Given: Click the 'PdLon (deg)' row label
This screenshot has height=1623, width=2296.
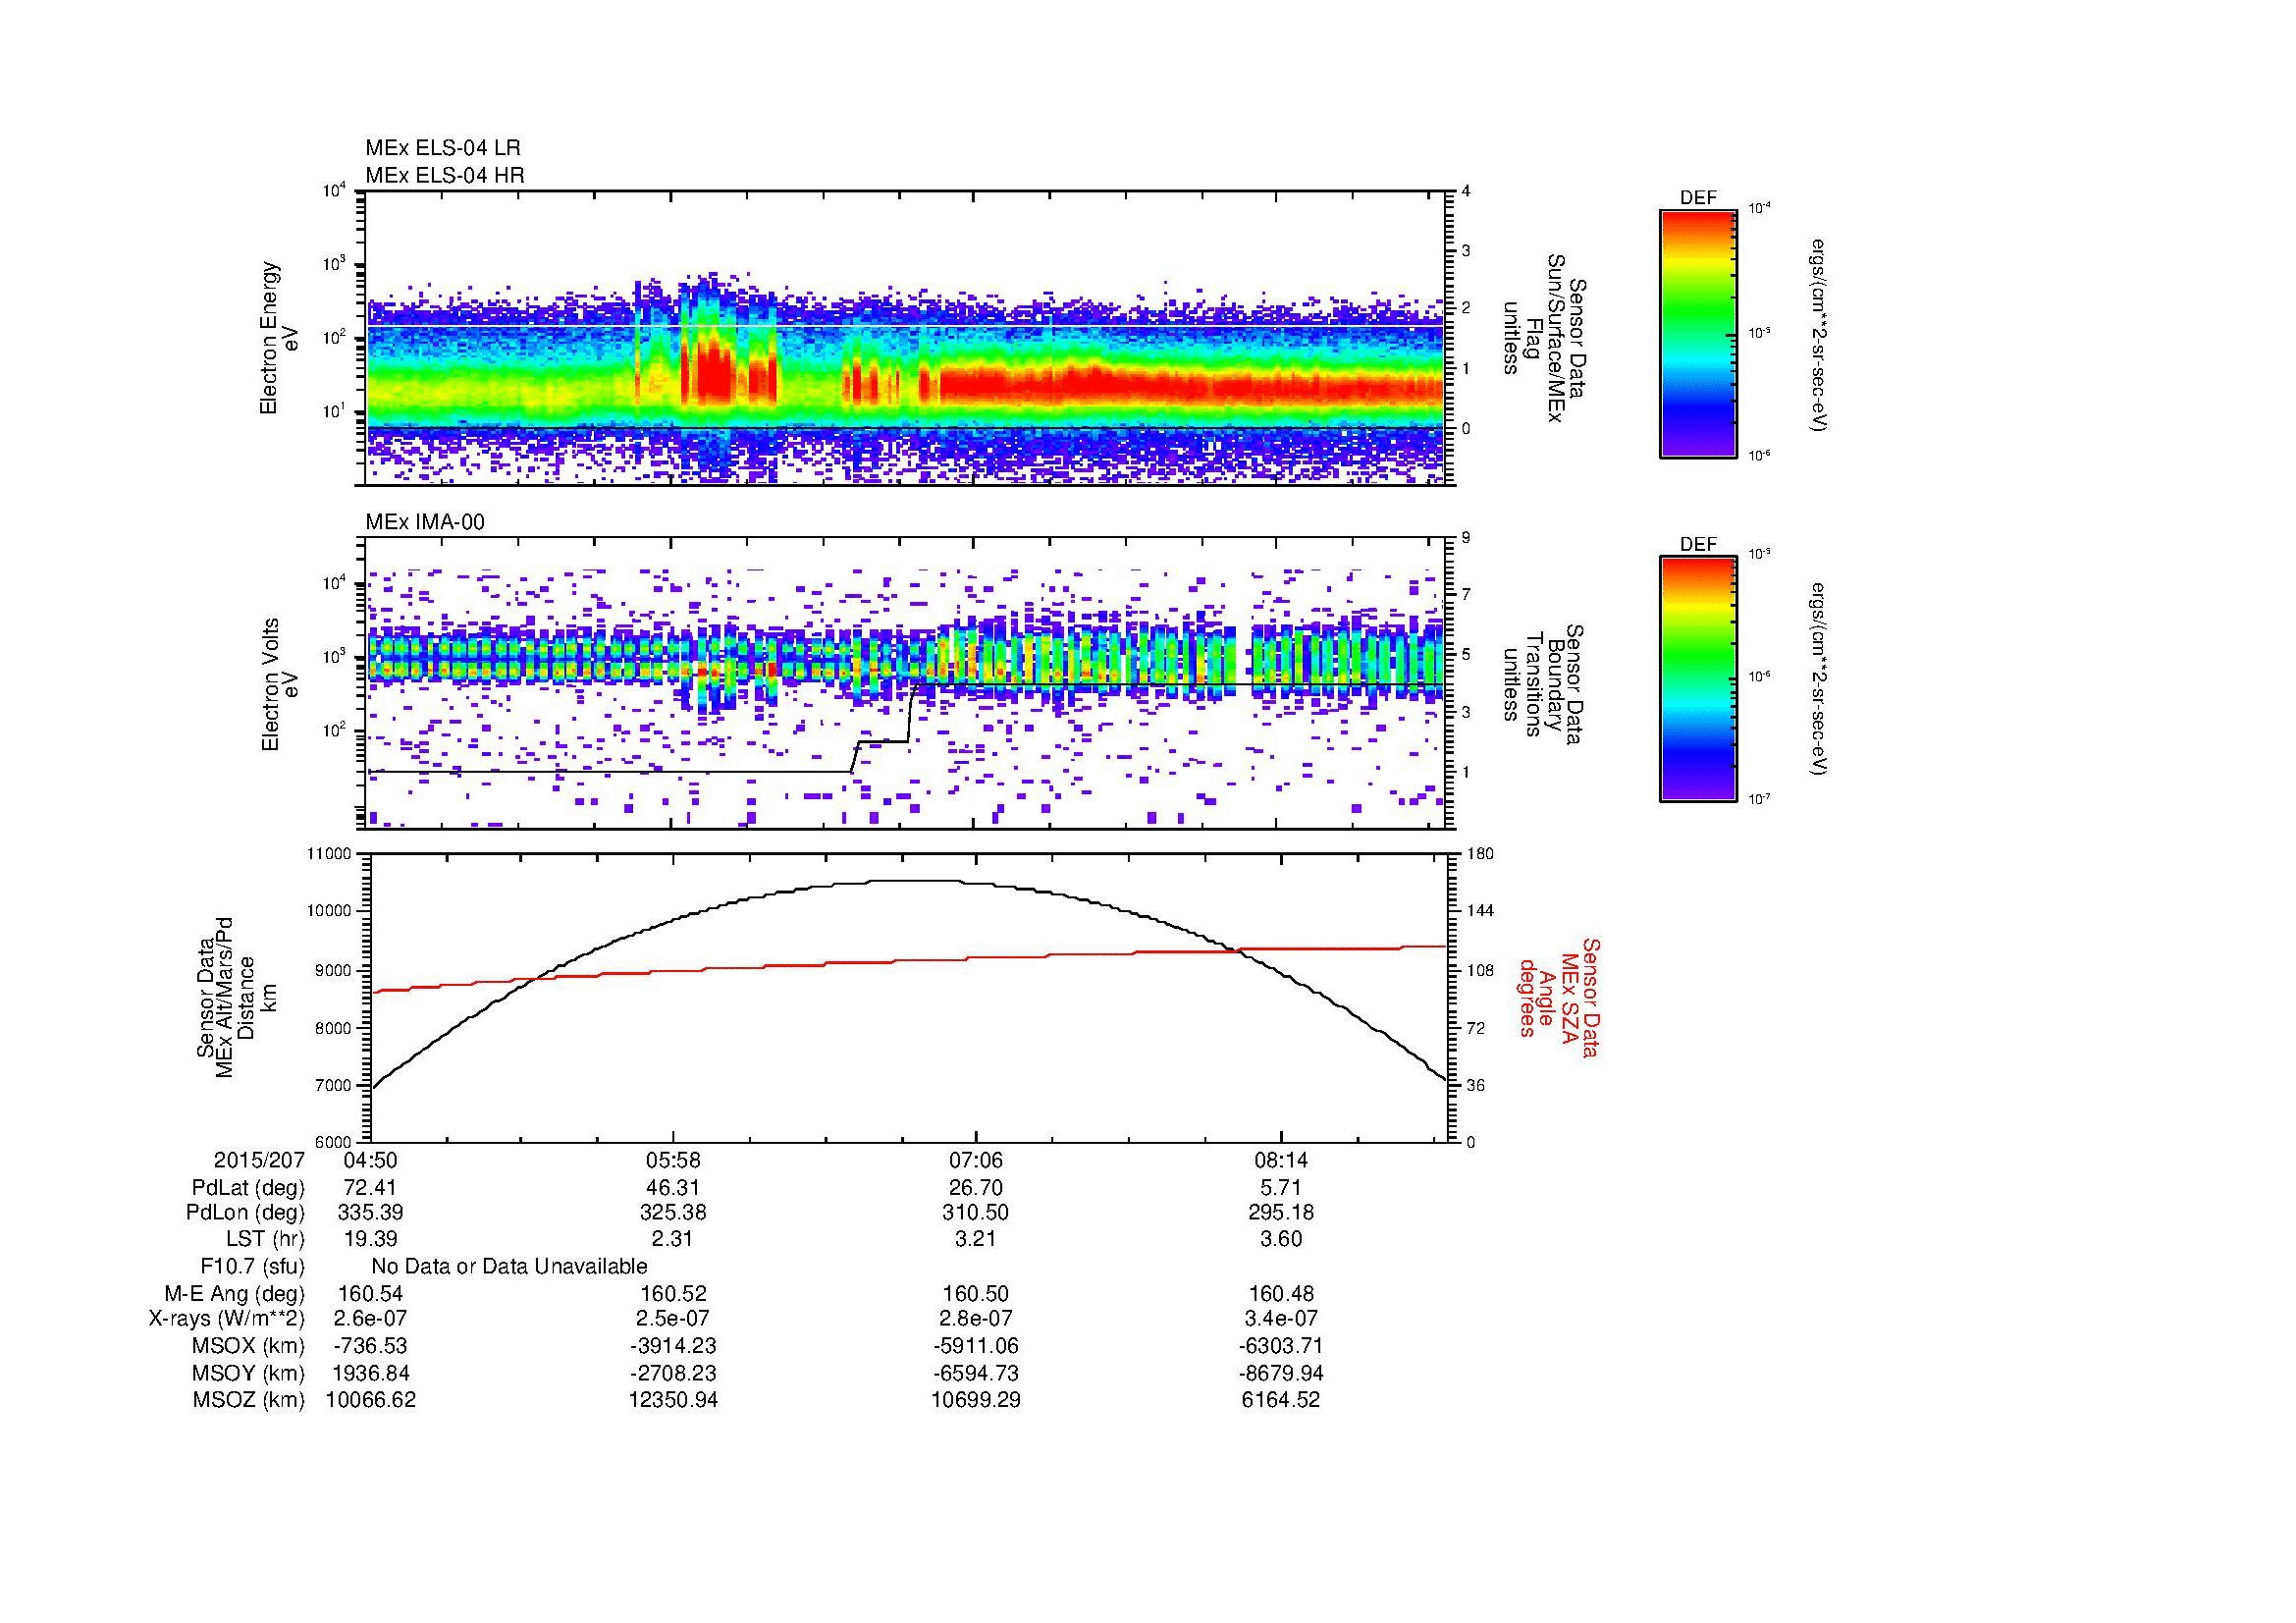Looking at the screenshot, I should [x=245, y=1213].
